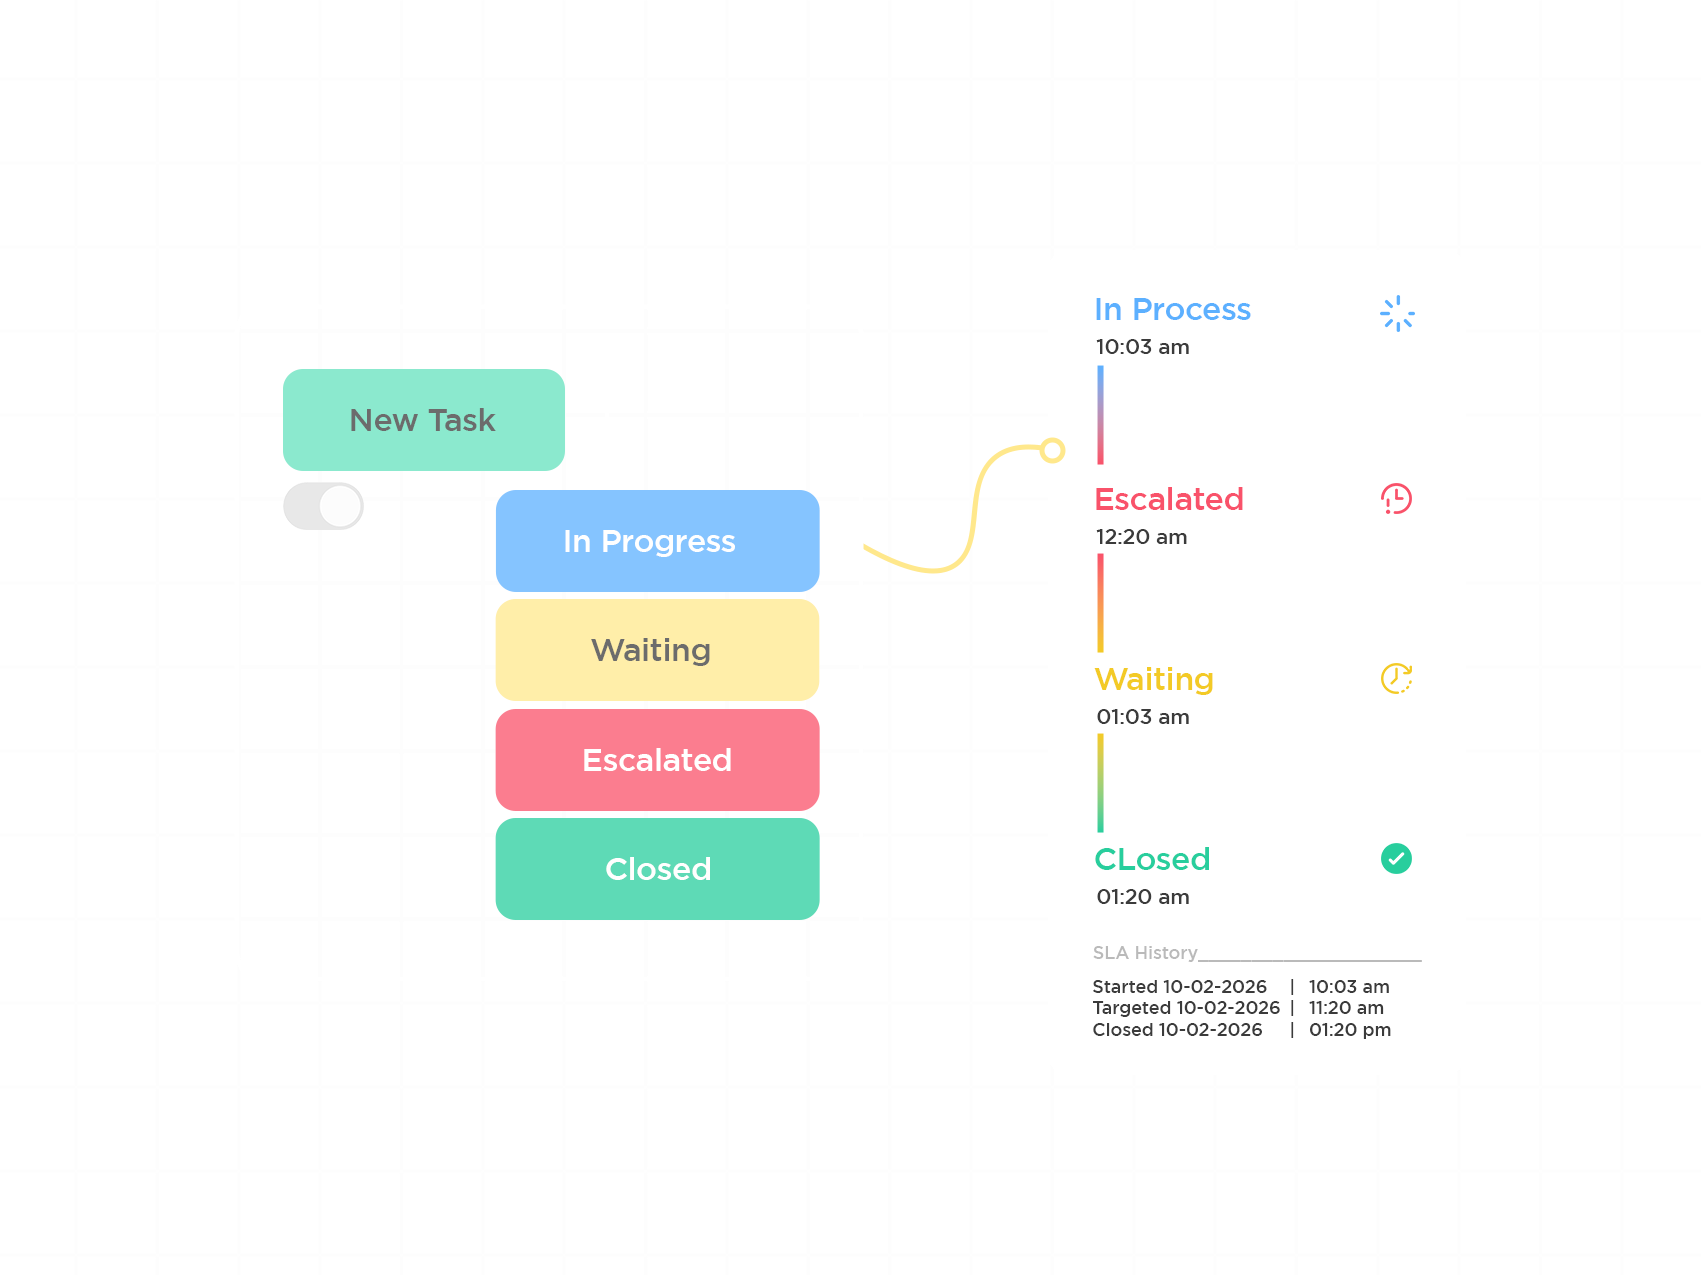Click the Started 10-02-2026 history row

click(x=1240, y=987)
